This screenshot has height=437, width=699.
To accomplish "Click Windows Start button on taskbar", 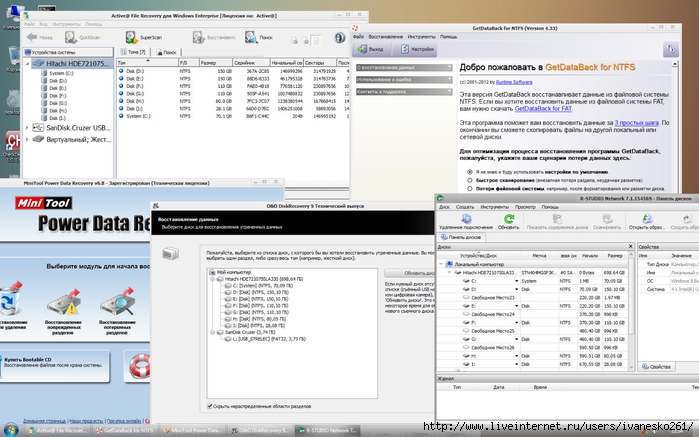I will coord(11,431).
